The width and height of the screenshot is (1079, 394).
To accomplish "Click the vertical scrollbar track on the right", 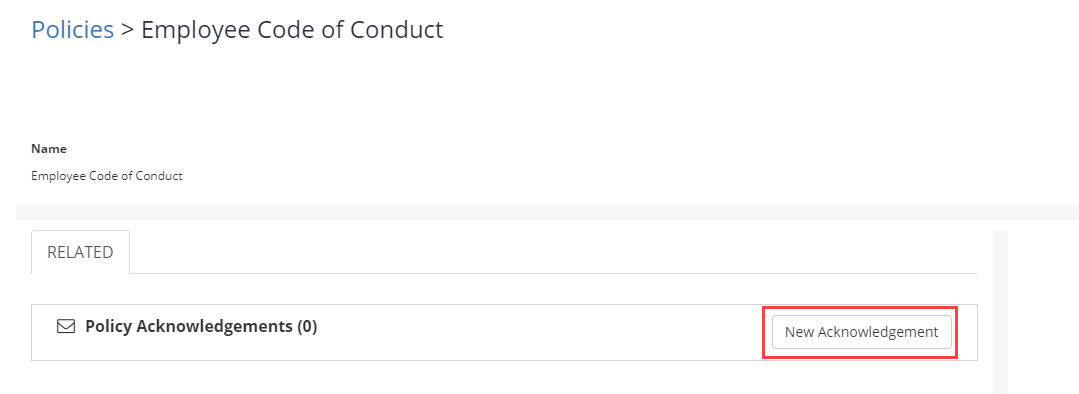I will coord(1001,312).
